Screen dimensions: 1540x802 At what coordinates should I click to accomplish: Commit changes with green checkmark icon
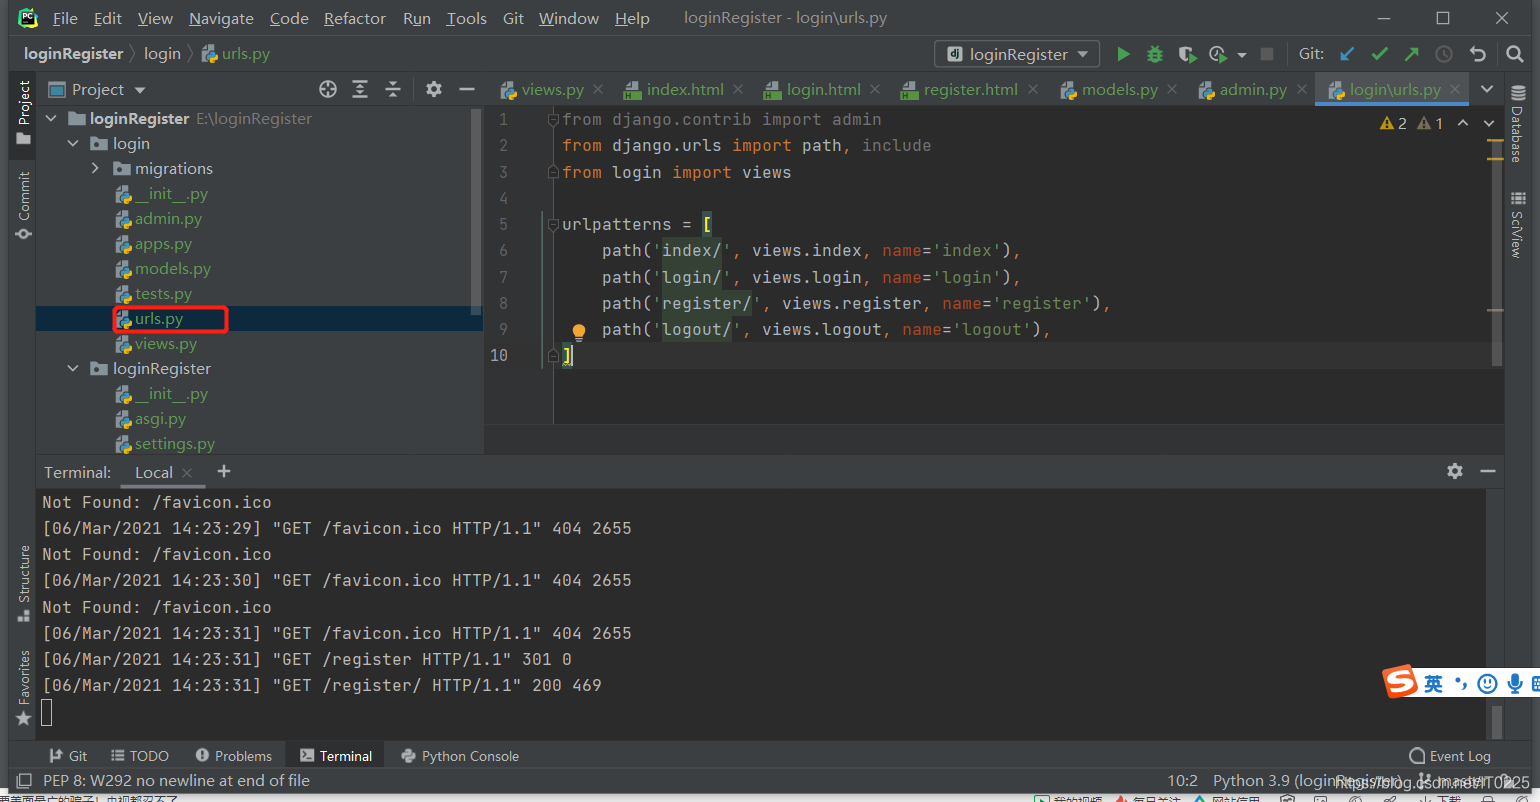point(1379,54)
